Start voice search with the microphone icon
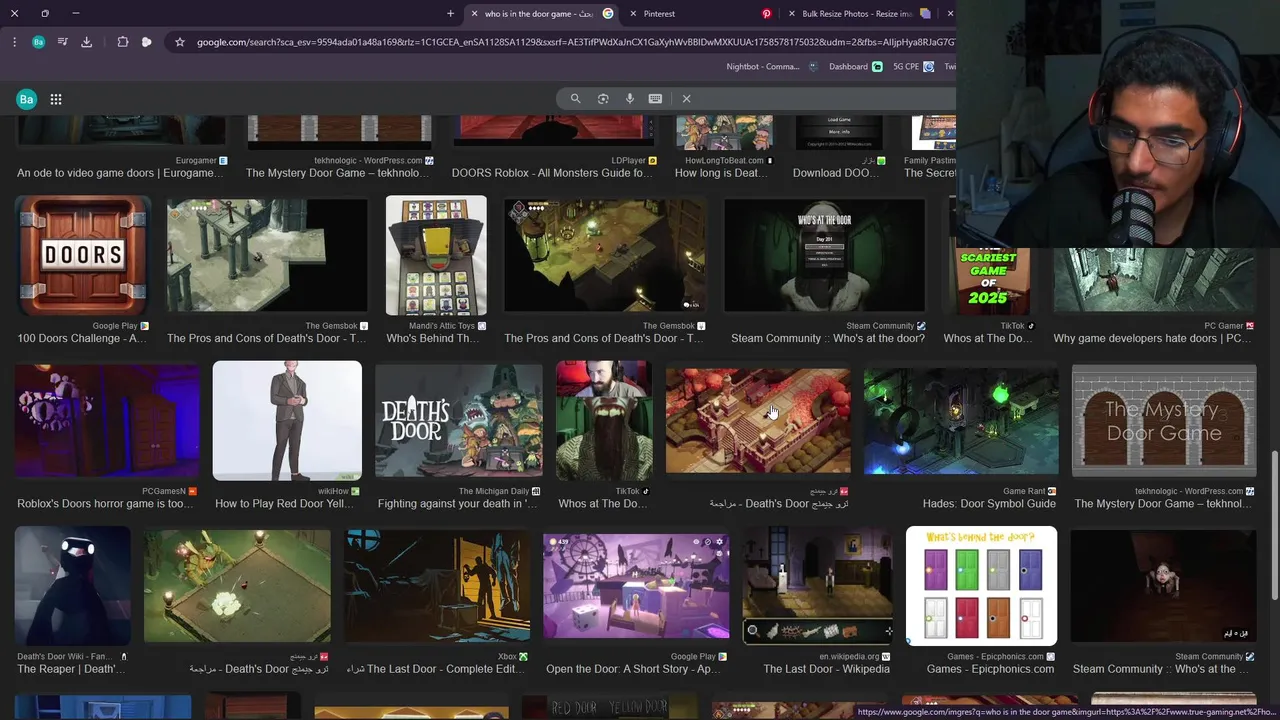1280x720 pixels. pyautogui.click(x=630, y=99)
